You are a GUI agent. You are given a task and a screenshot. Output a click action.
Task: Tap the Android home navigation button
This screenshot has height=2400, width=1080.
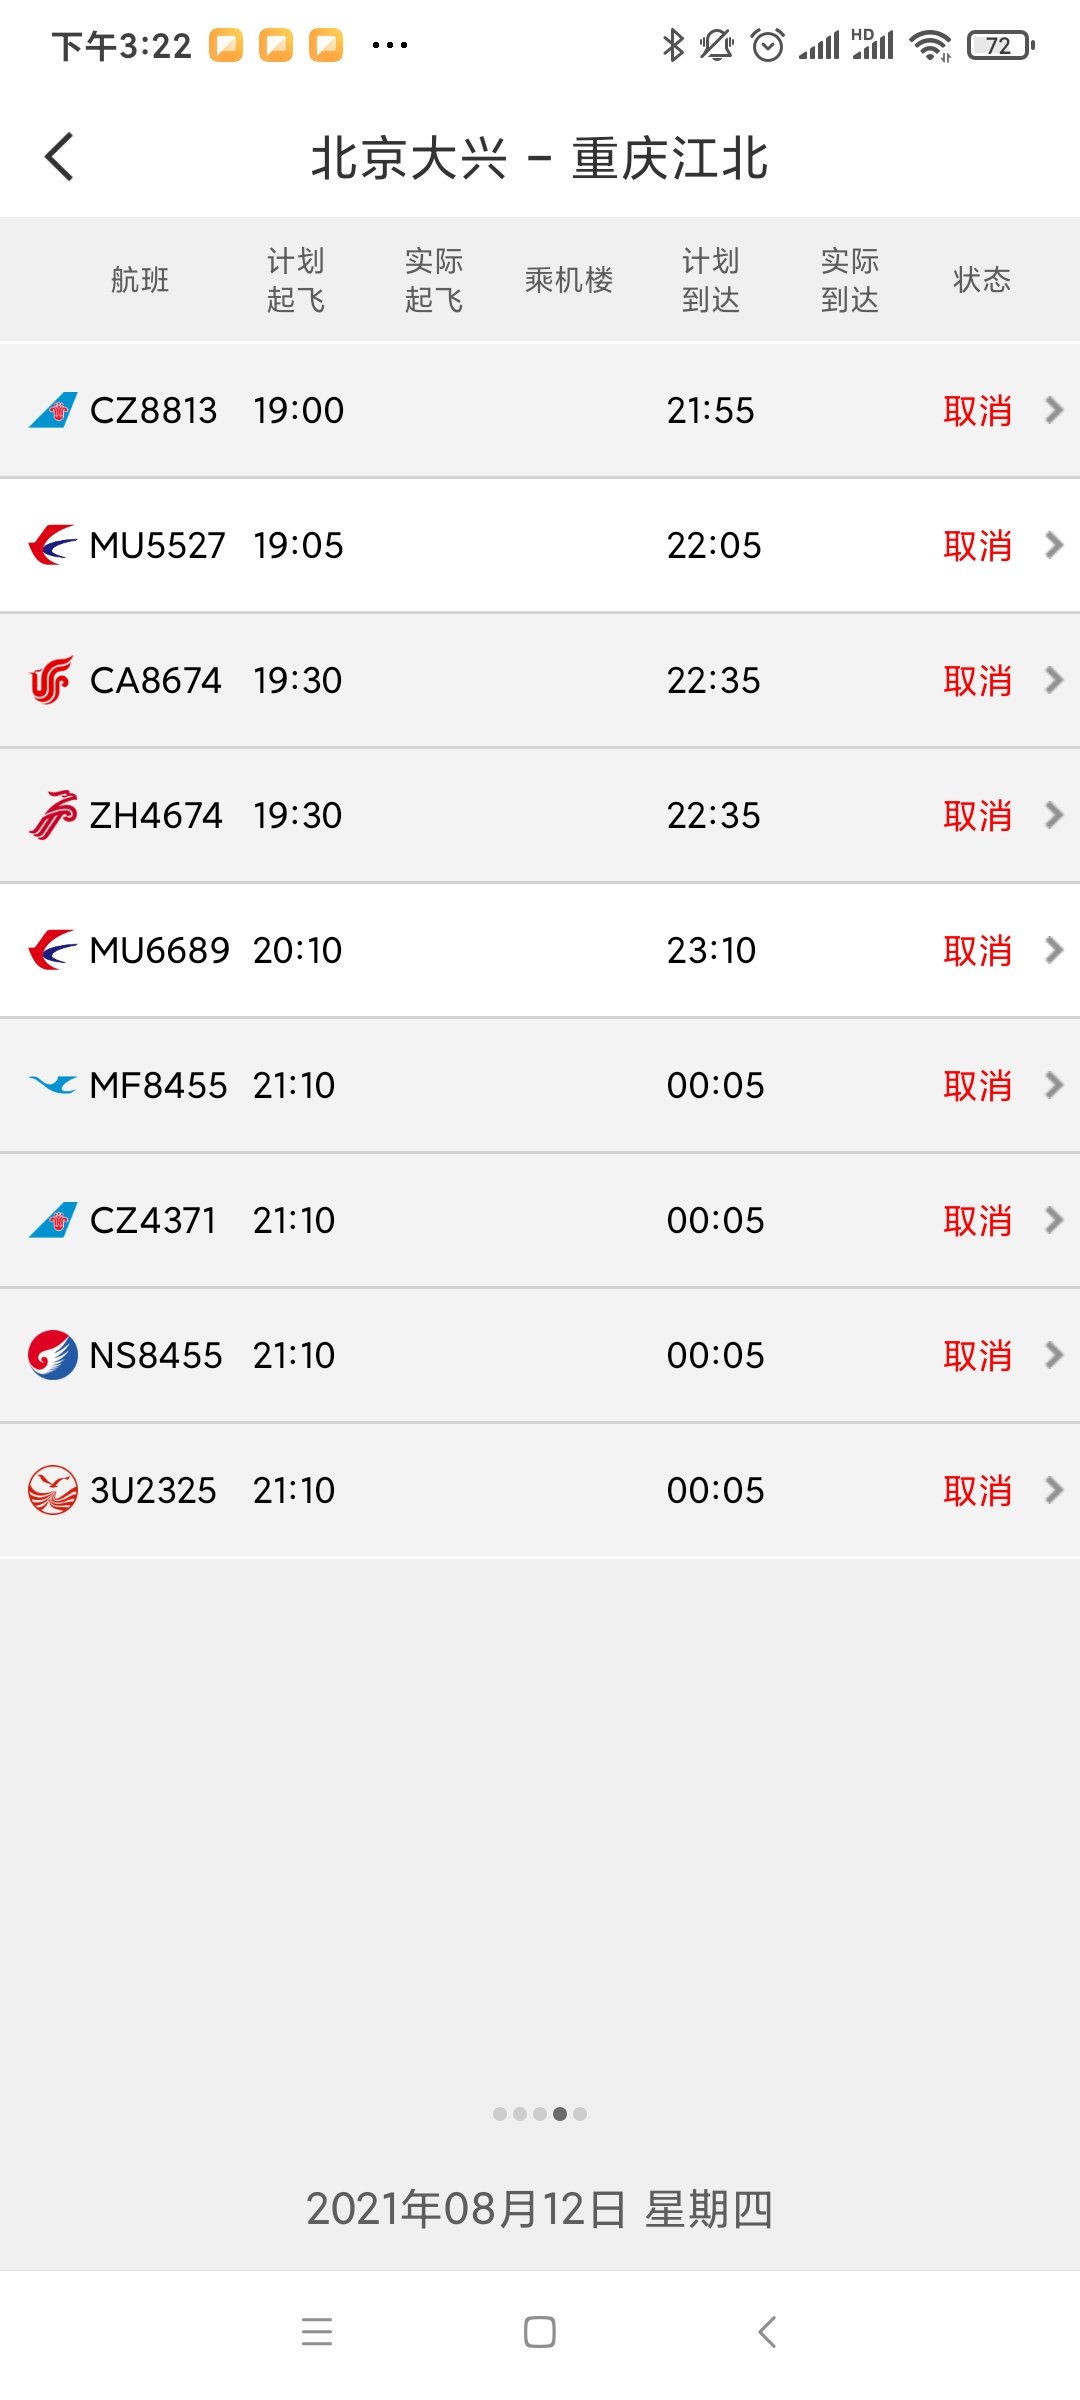540,2332
